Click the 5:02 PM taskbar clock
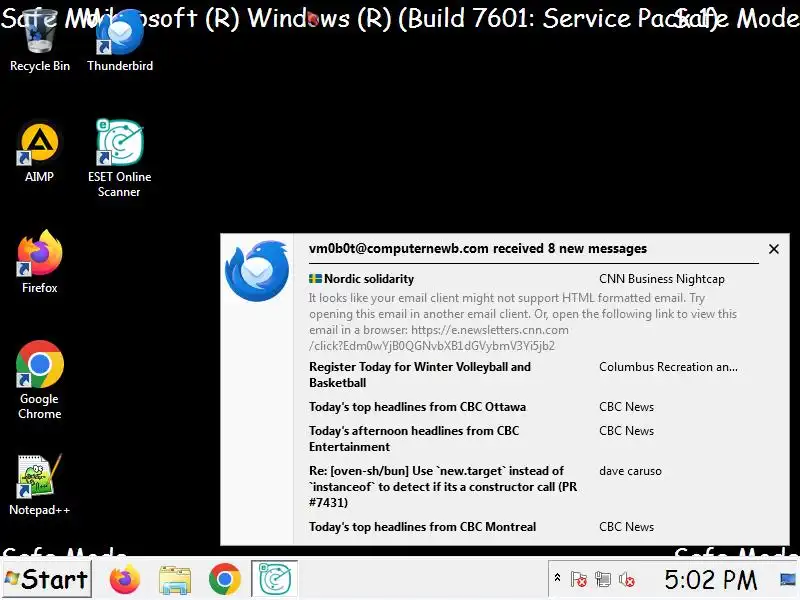The image size is (800, 600). (710, 580)
